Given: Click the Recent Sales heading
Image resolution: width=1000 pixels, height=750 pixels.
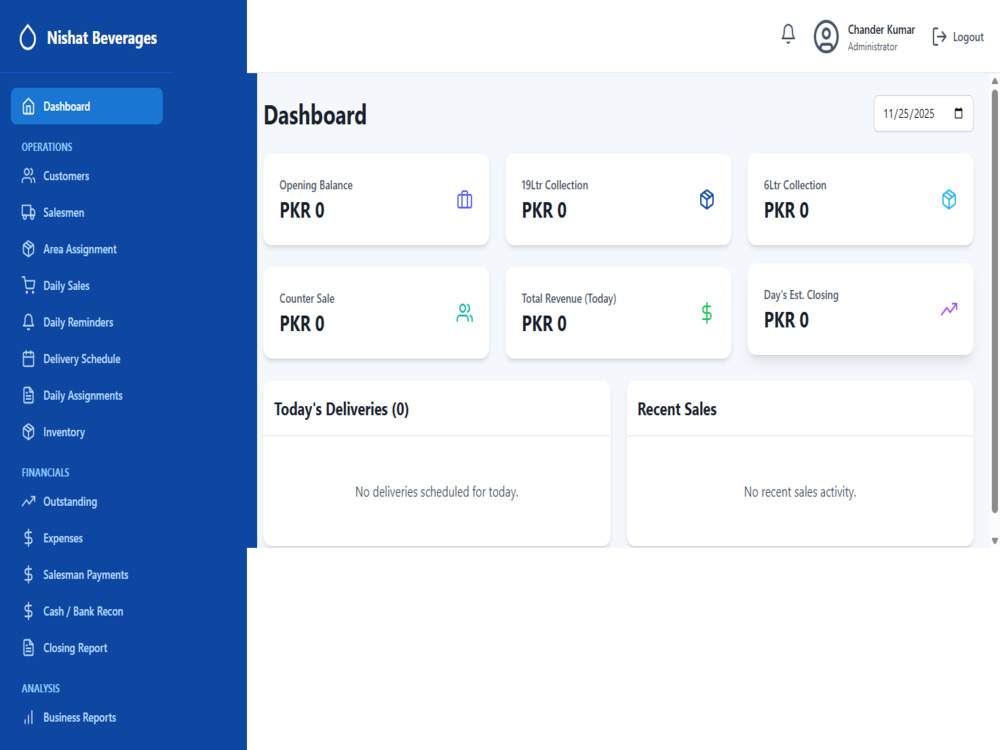Looking at the screenshot, I should coord(677,409).
